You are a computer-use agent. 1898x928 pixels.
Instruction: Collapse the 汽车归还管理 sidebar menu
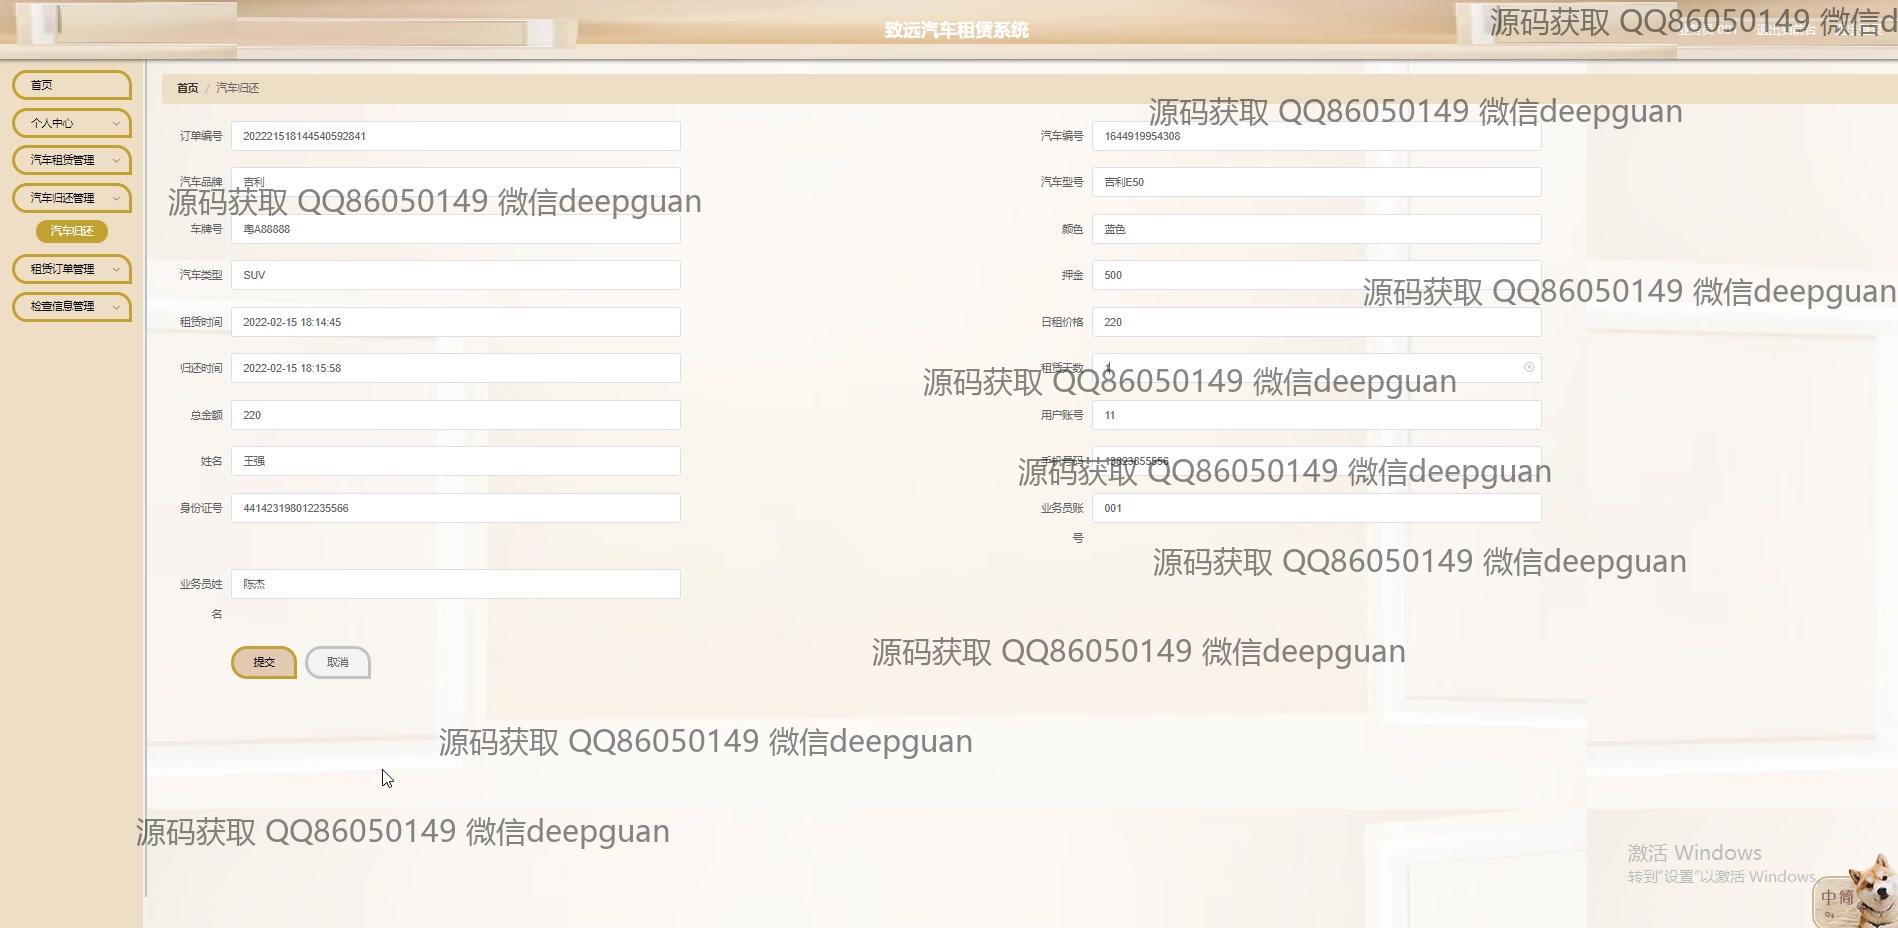point(72,198)
